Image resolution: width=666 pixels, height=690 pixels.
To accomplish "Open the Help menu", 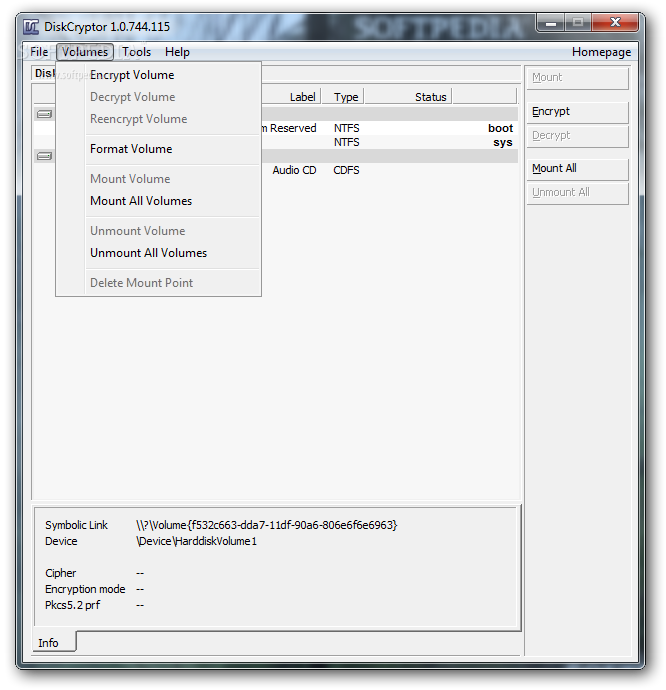I will click(x=177, y=52).
